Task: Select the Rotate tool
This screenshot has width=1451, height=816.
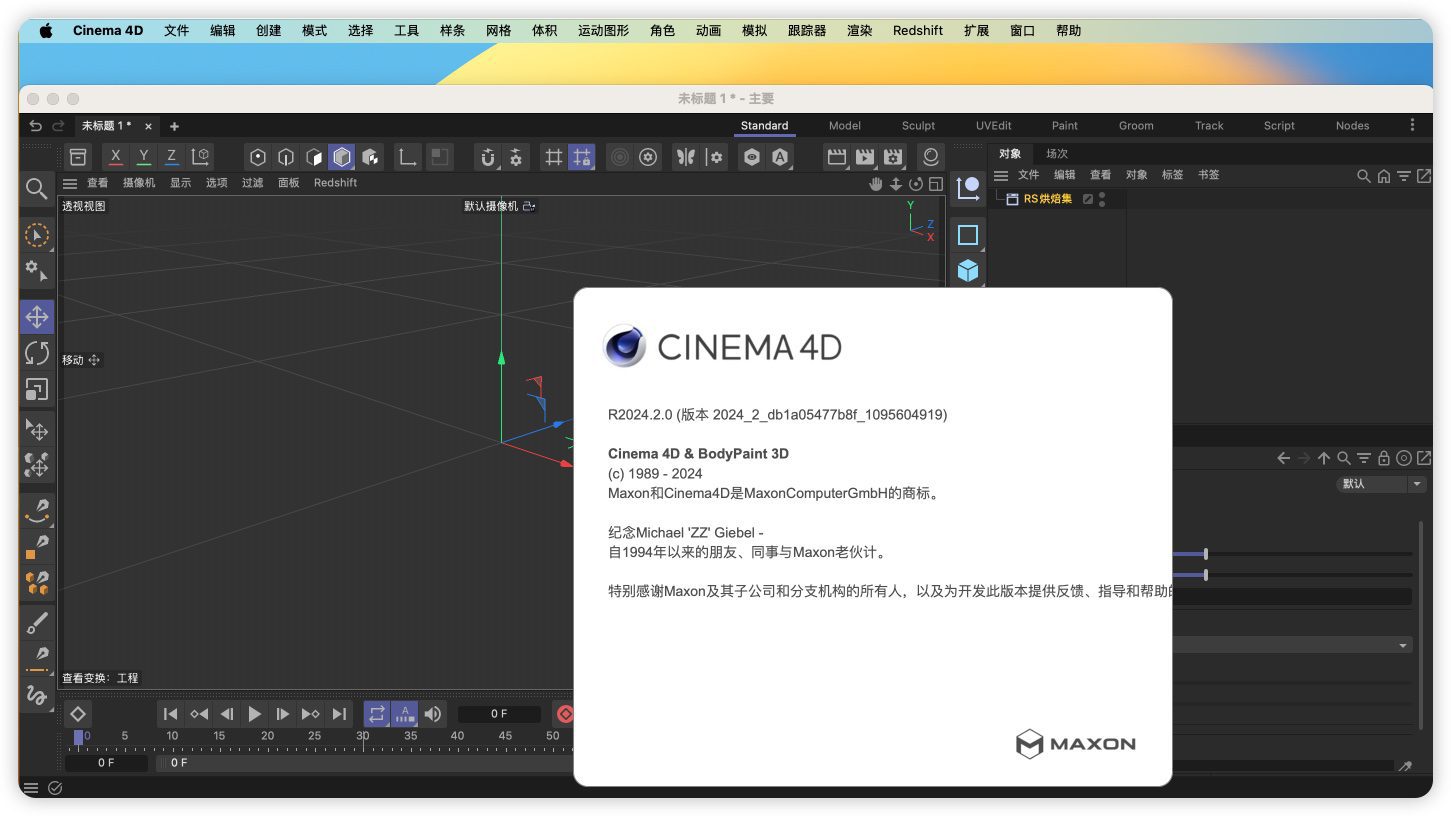Action: [x=37, y=353]
